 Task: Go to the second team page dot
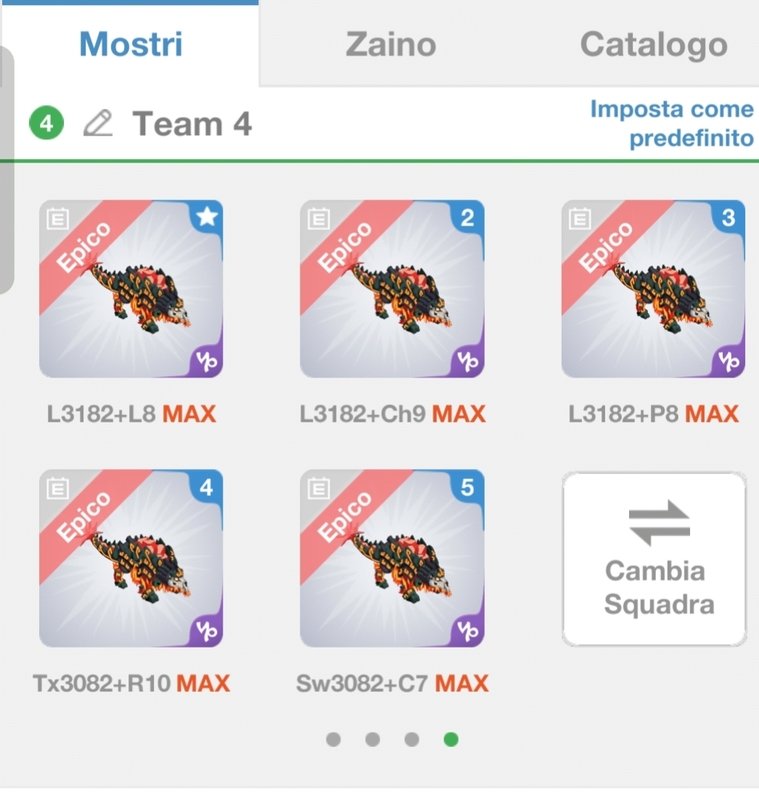(x=372, y=740)
